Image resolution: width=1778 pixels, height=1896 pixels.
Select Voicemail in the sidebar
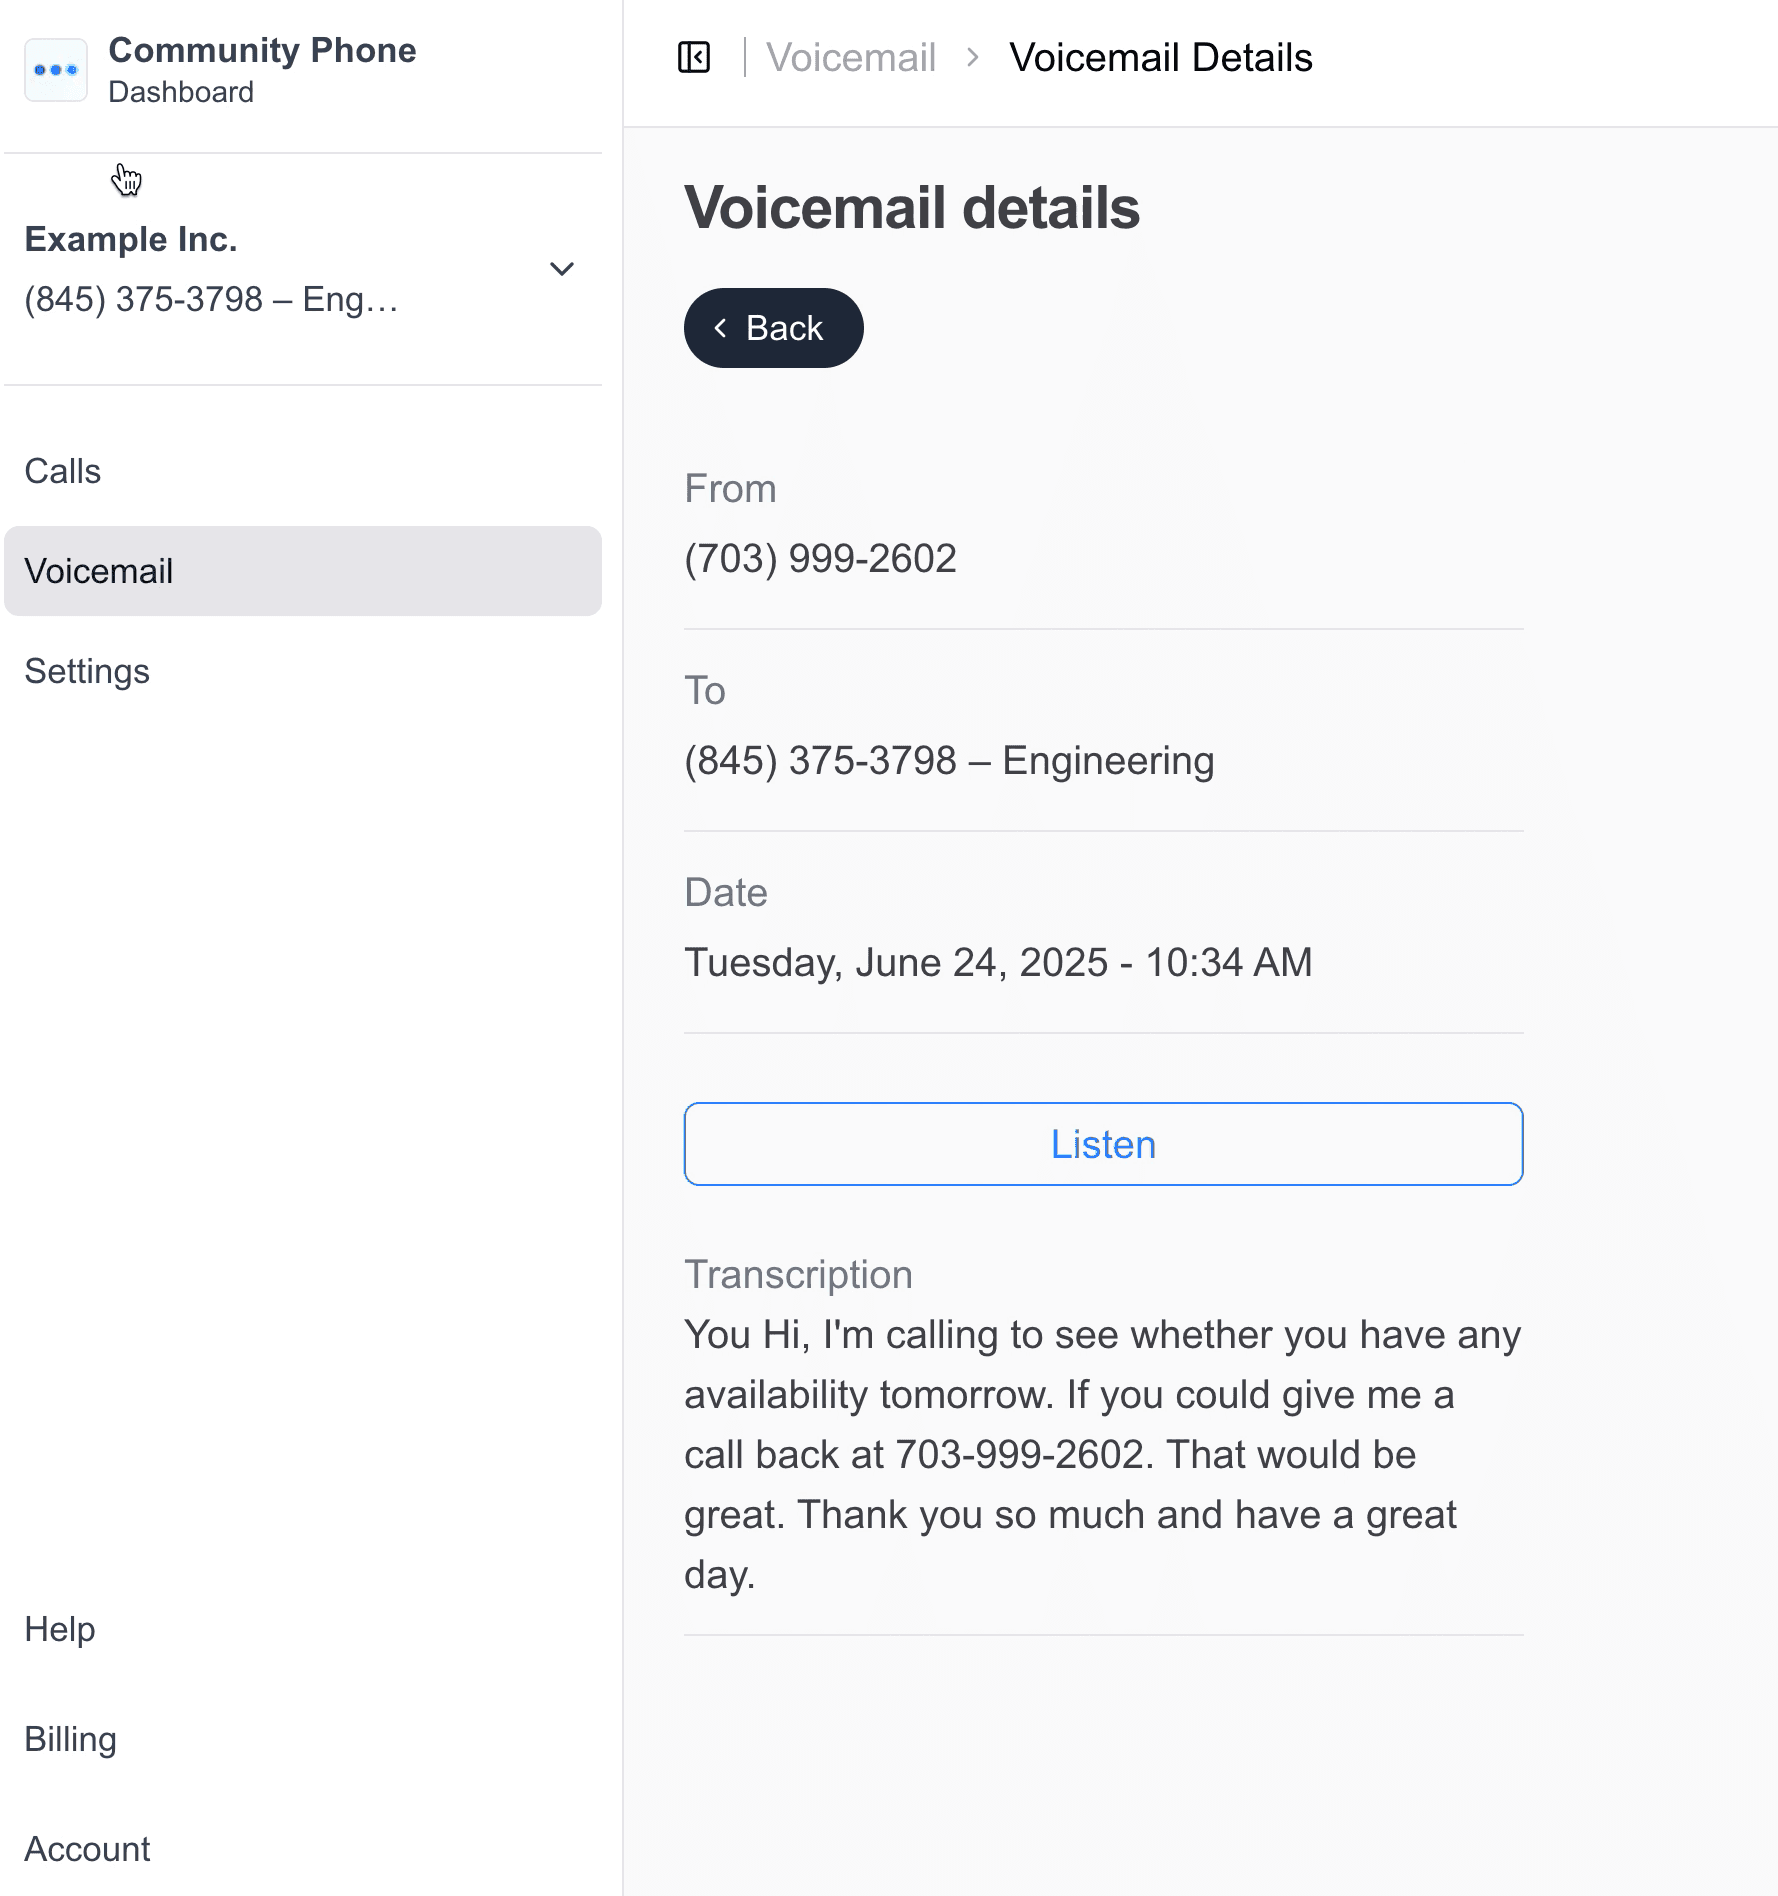point(99,571)
